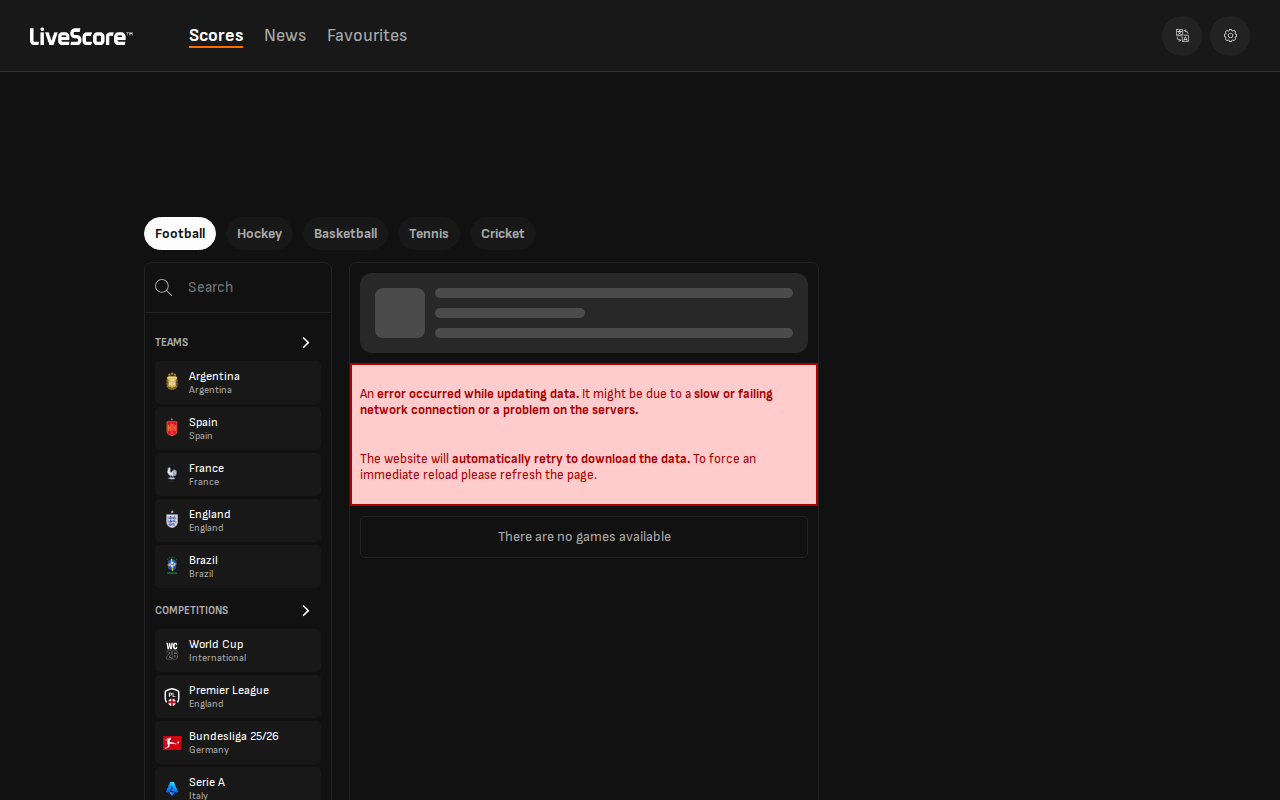1280x800 pixels.
Task: Click the Premier League logo
Action: pyautogui.click(x=172, y=697)
